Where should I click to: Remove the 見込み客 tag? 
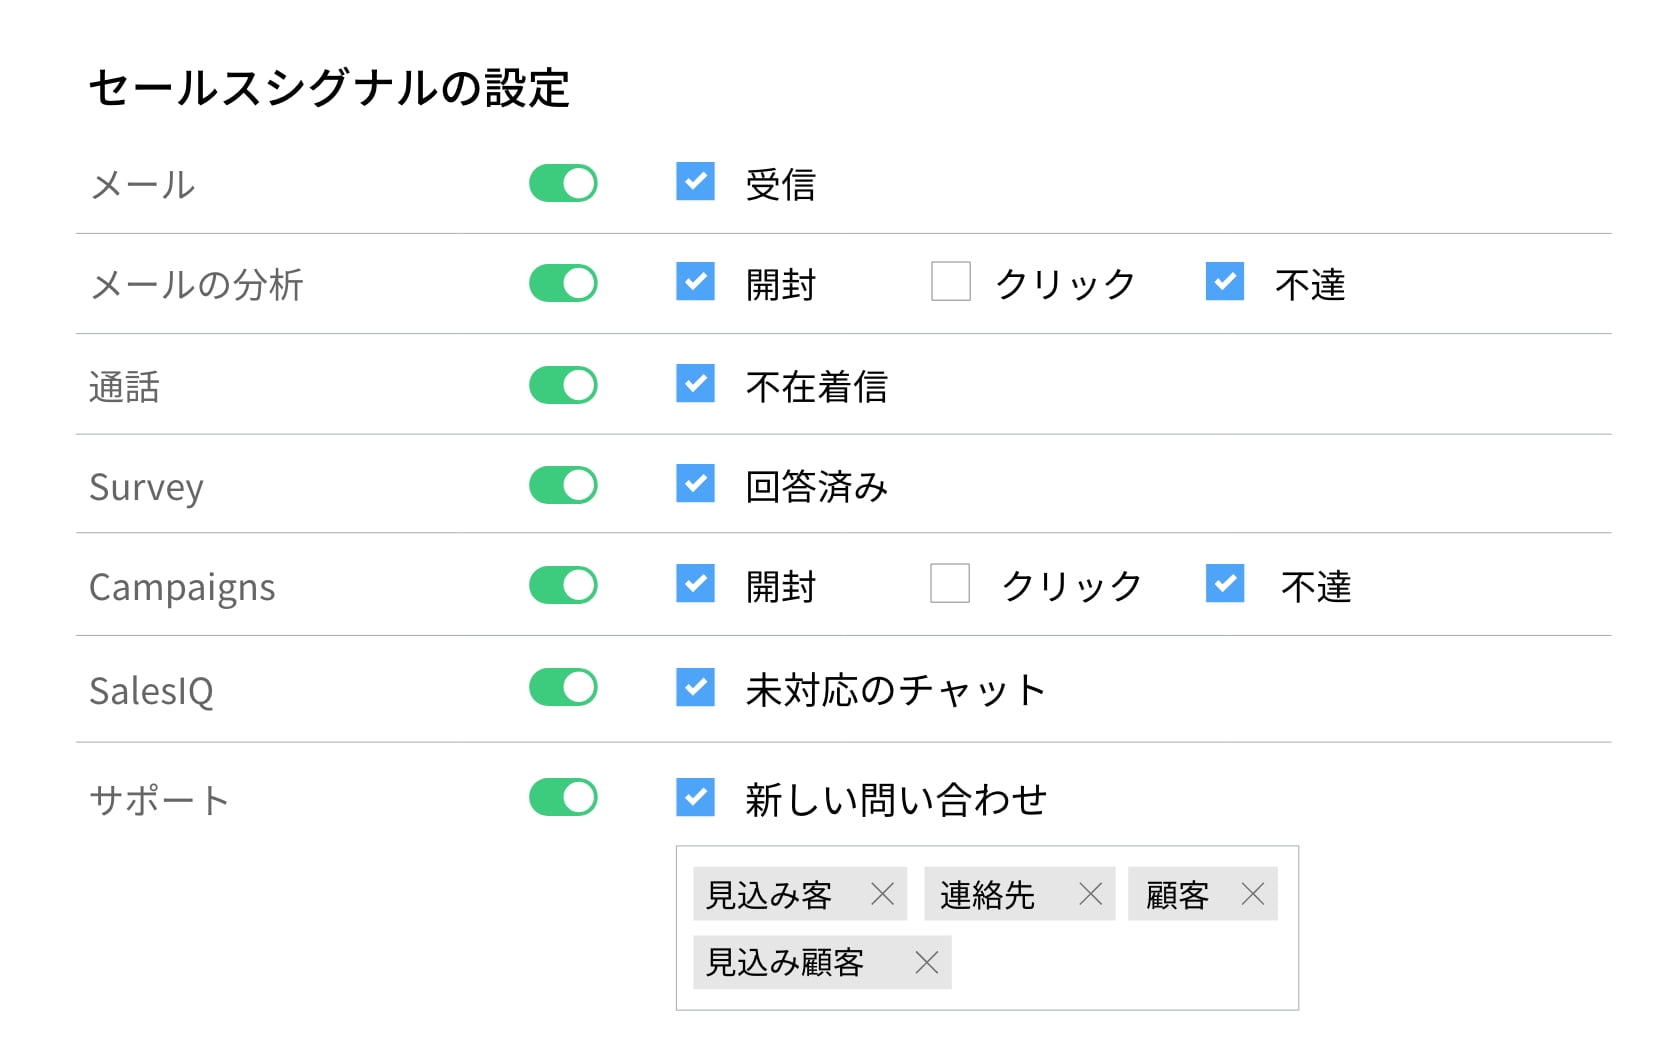(x=882, y=894)
